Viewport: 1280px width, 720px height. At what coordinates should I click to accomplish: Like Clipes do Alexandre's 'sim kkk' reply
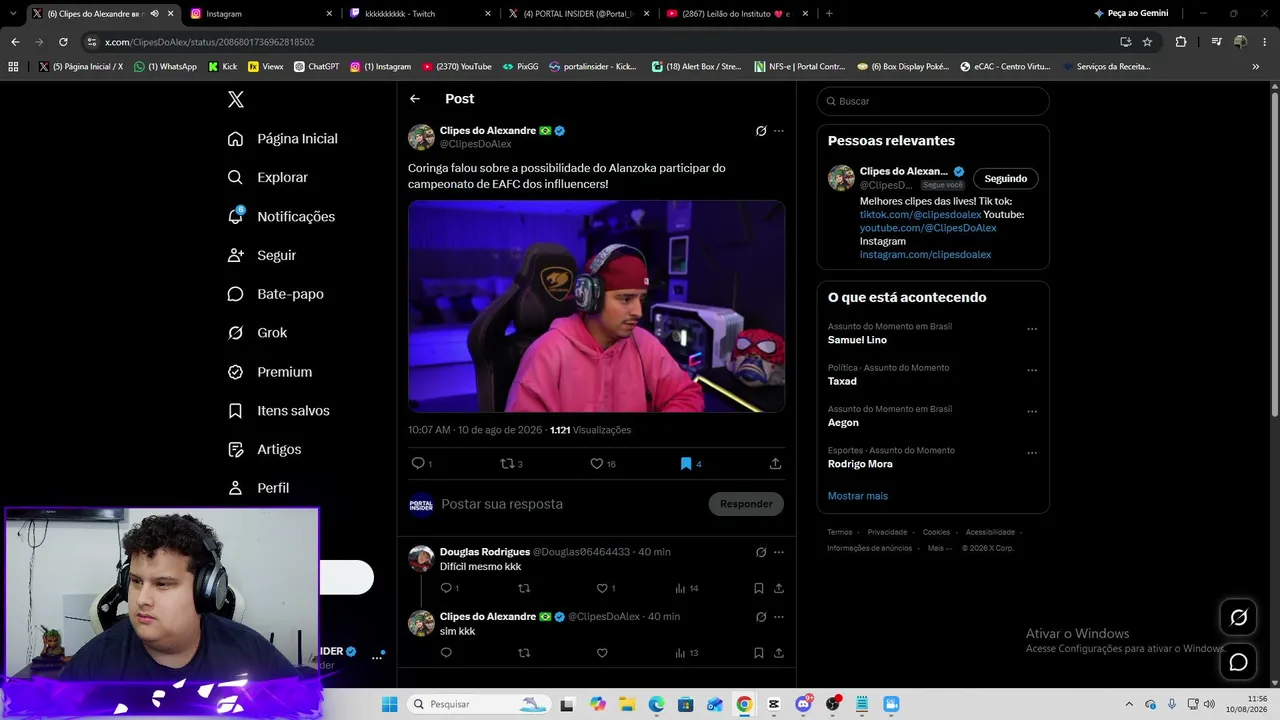[602, 653]
